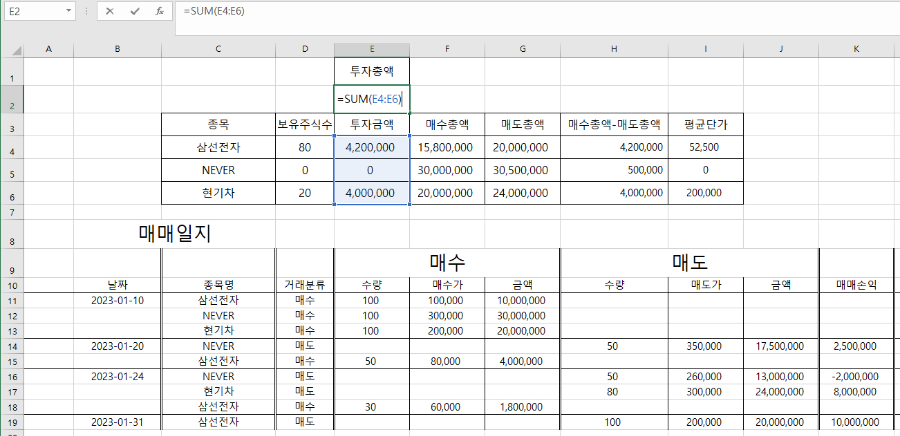Click the date 2023-01-20
This screenshot has width=900, height=436.
117,346
